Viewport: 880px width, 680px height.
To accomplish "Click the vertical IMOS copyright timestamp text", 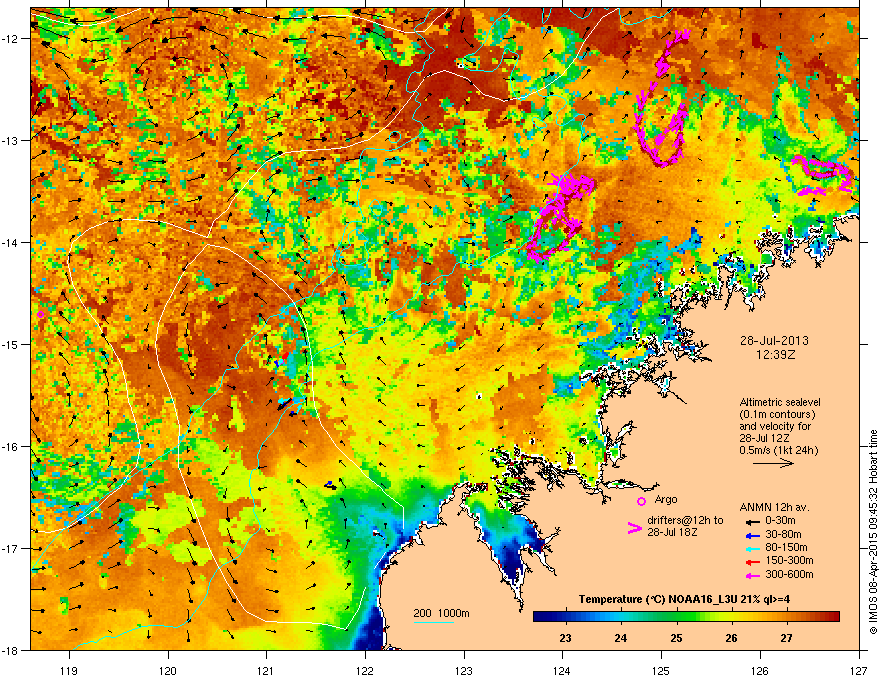I will pos(873,532).
